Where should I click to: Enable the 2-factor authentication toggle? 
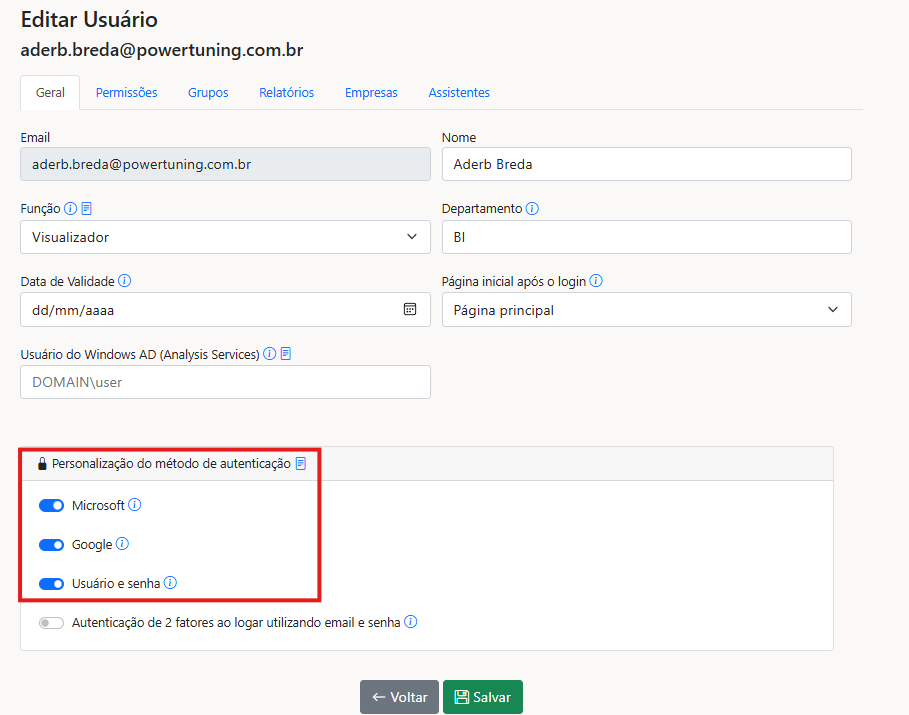[x=51, y=623]
